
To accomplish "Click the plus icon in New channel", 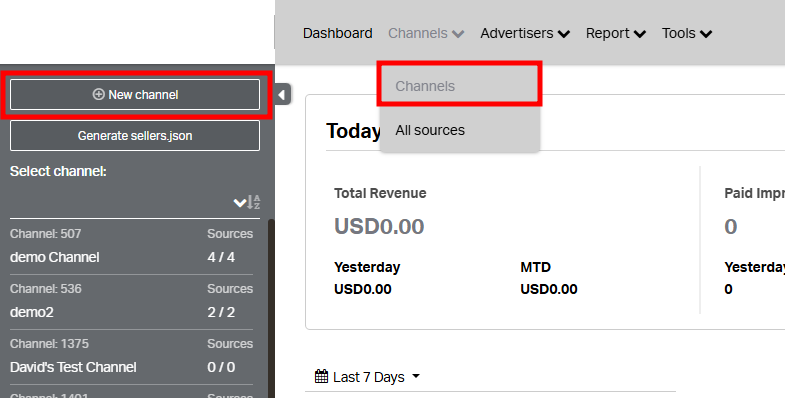I will click(x=99, y=94).
